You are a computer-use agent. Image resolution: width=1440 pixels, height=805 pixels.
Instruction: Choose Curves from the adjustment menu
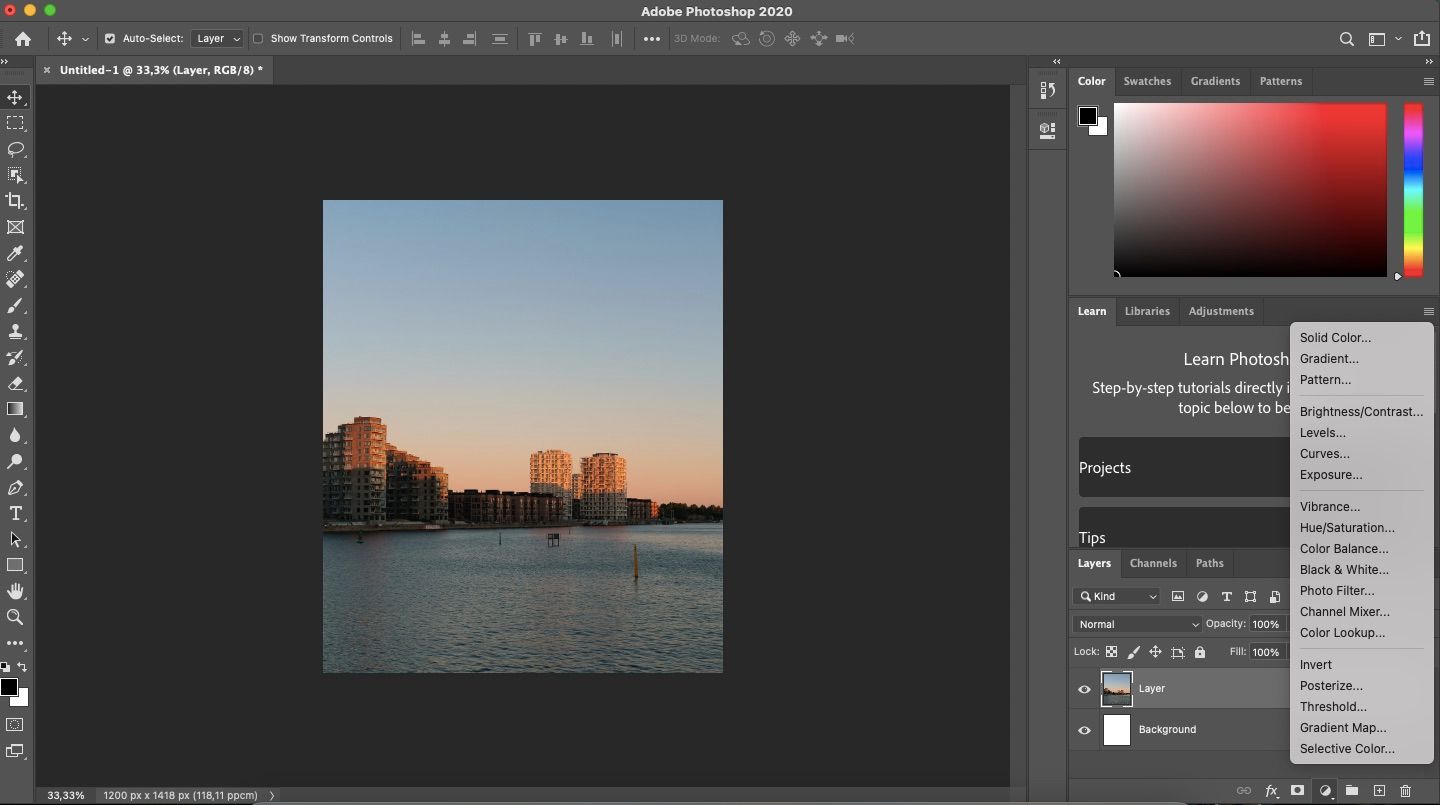click(1324, 453)
